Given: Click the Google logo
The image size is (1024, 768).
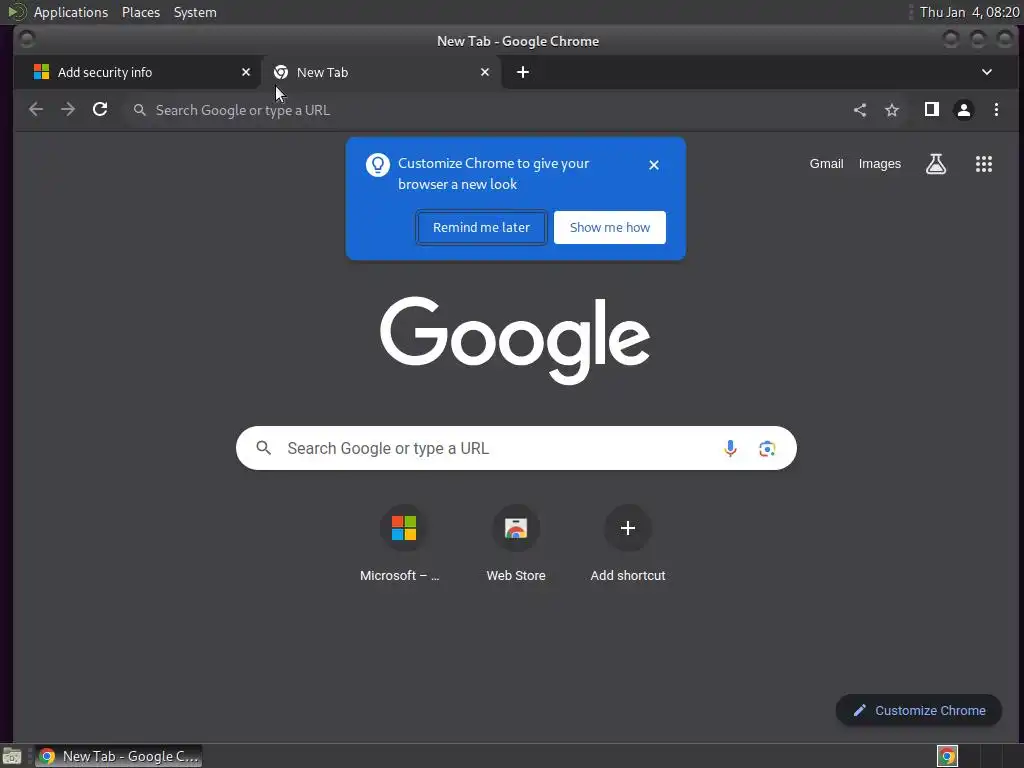Looking at the screenshot, I should pyautogui.click(x=515, y=340).
